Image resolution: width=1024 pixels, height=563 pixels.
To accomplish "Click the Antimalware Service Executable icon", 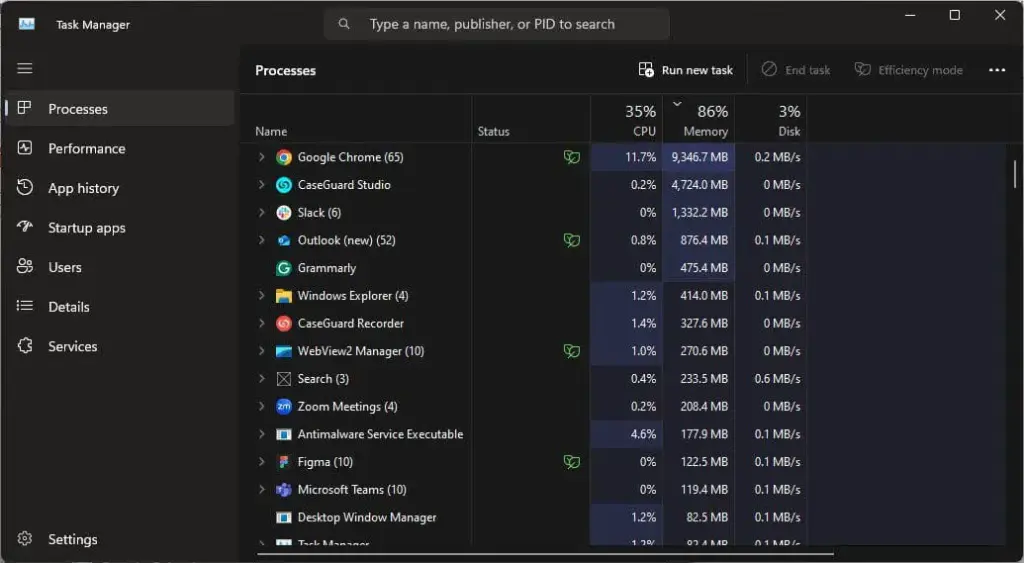I will [283, 434].
